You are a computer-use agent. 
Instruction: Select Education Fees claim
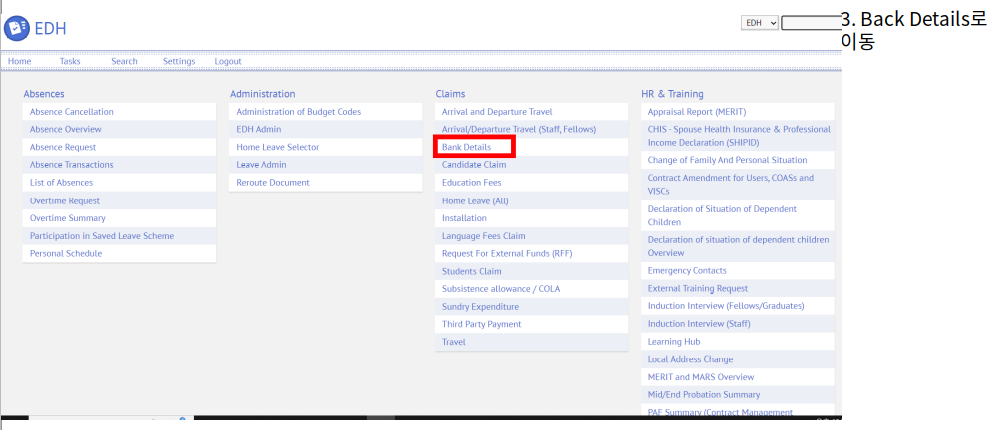coord(472,183)
